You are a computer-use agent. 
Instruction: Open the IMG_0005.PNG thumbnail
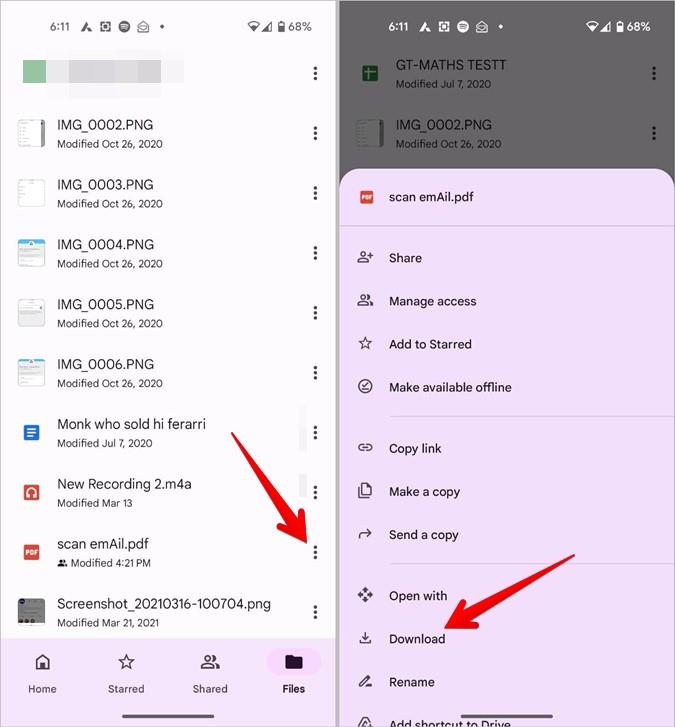point(32,313)
